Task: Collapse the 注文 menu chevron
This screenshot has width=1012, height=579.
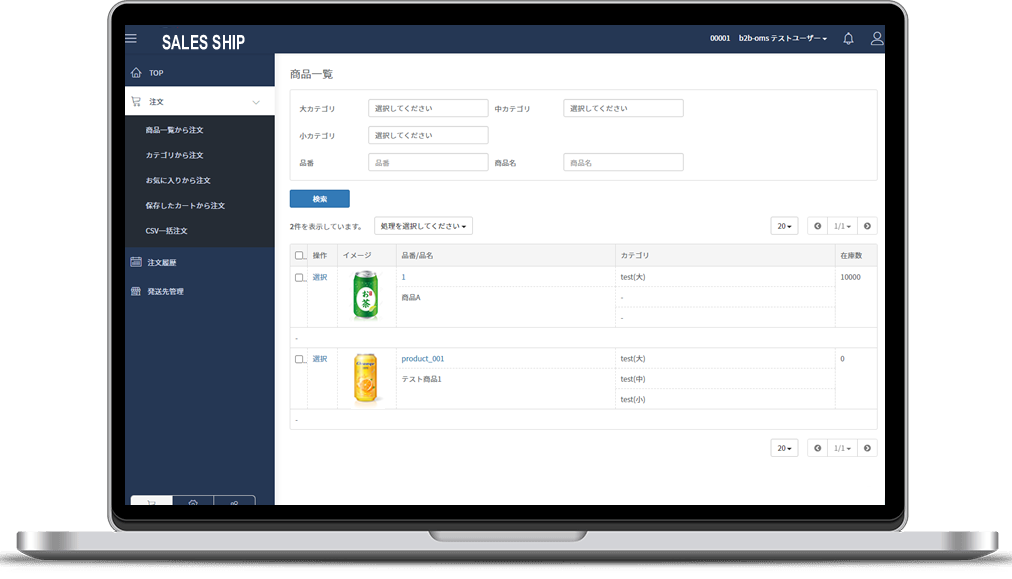Action: pyautogui.click(x=256, y=102)
